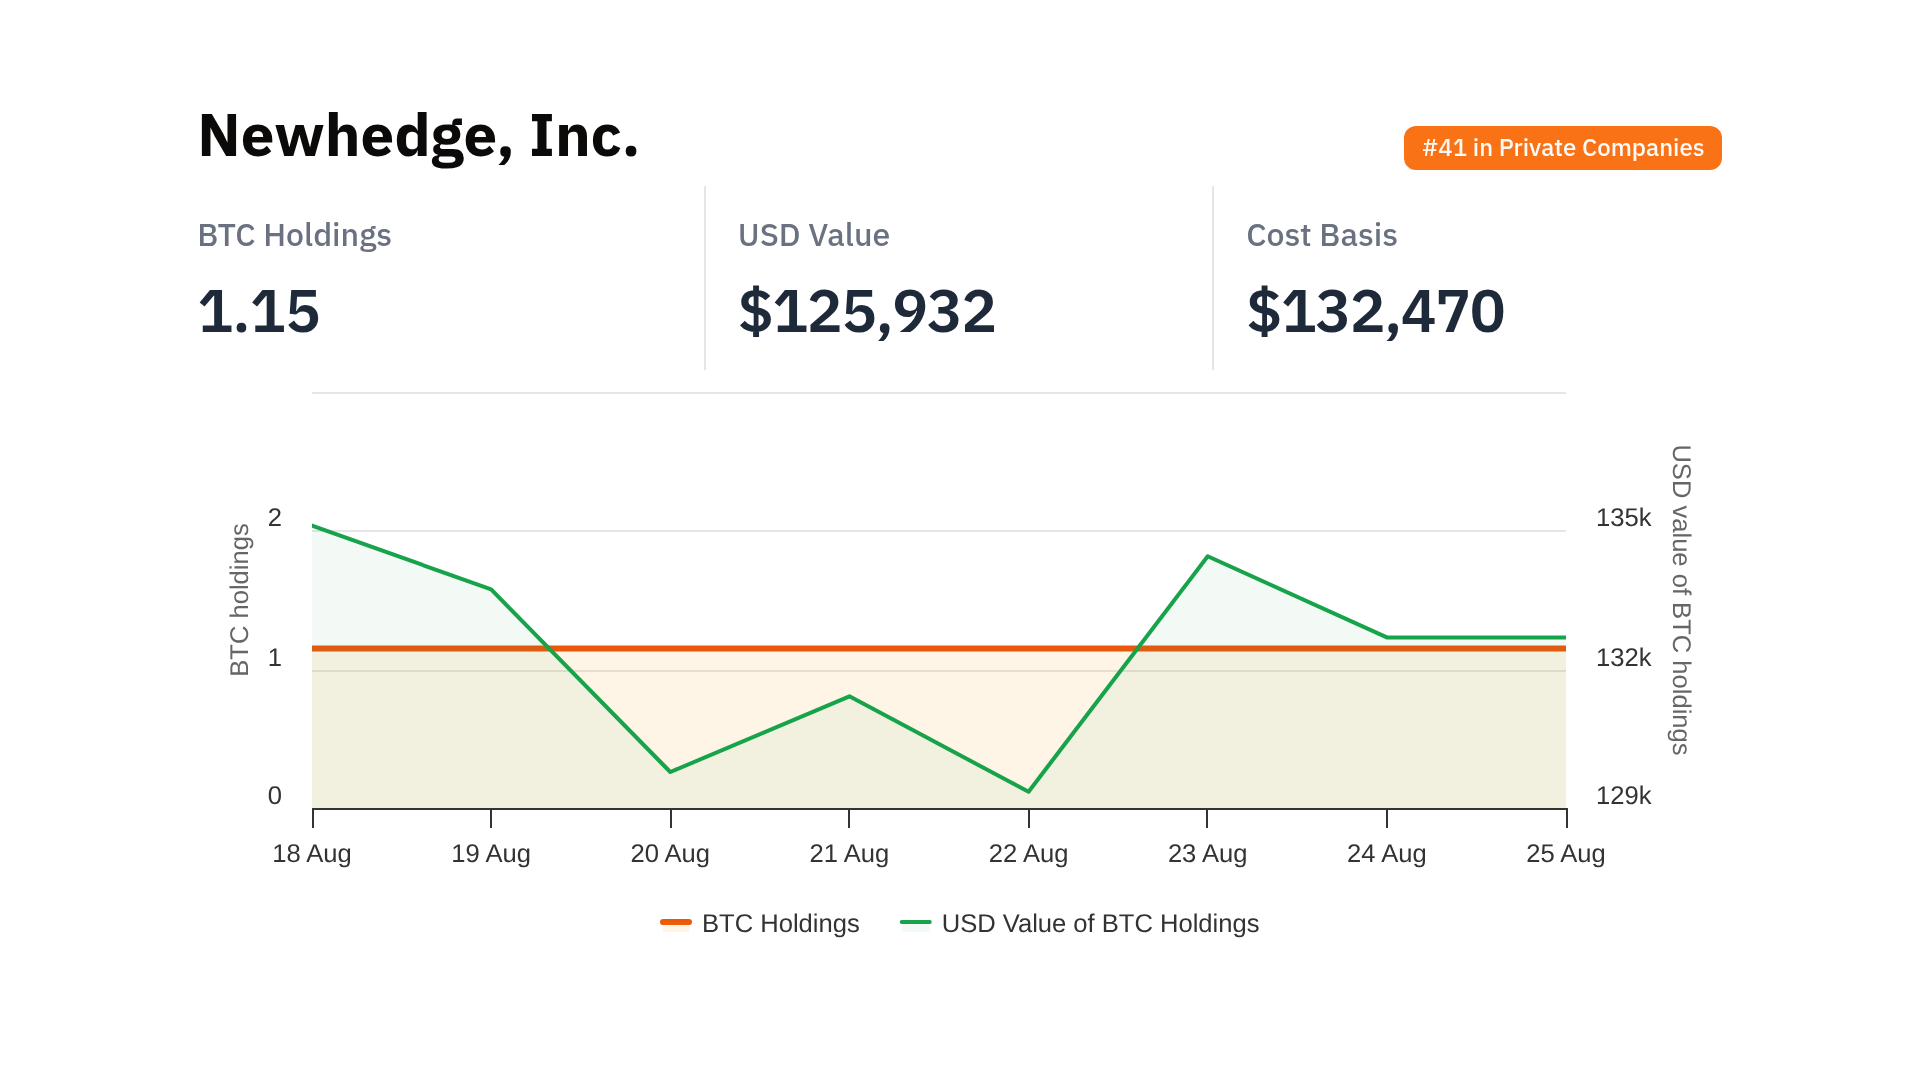Click the 22 Aug x-axis date label
Image resolution: width=1920 pixels, height=1080 pixels.
click(1028, 854)
